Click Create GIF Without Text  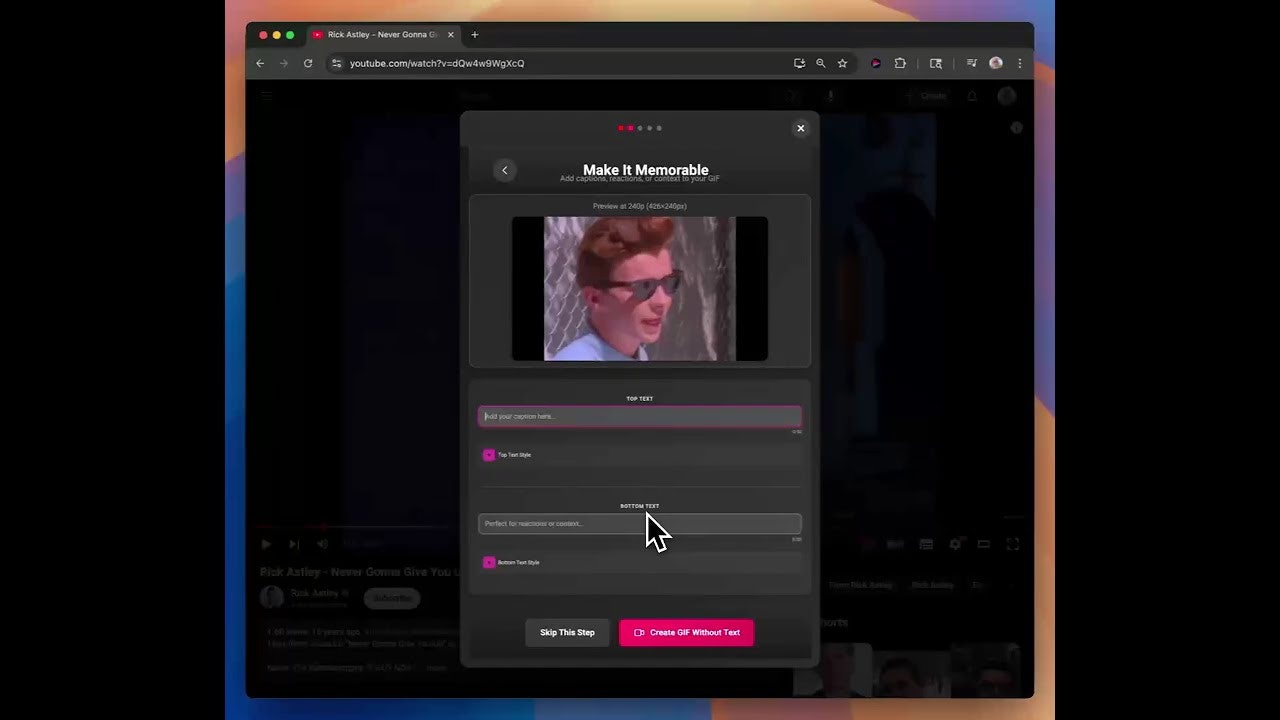[x=686, y=632]
